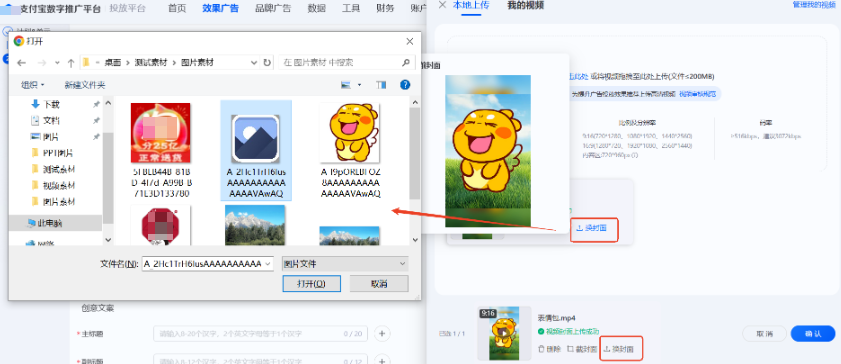The image size is (841, 364).
Task: Click the plus button beside 主标题
Action: tap(382, 334)
